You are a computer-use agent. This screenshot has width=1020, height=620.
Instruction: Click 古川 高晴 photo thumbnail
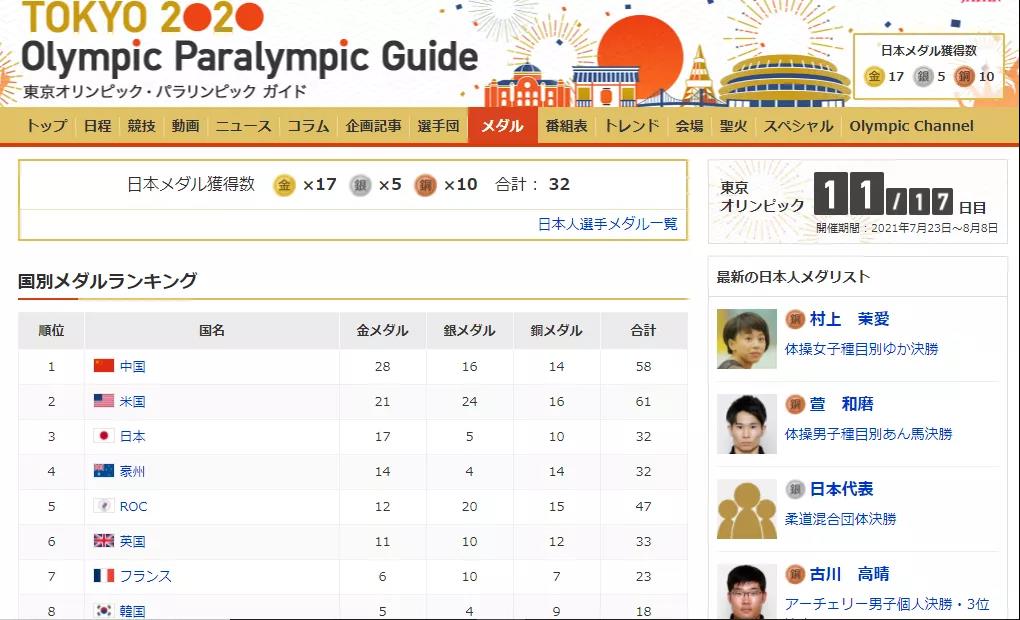coord(747,591)
